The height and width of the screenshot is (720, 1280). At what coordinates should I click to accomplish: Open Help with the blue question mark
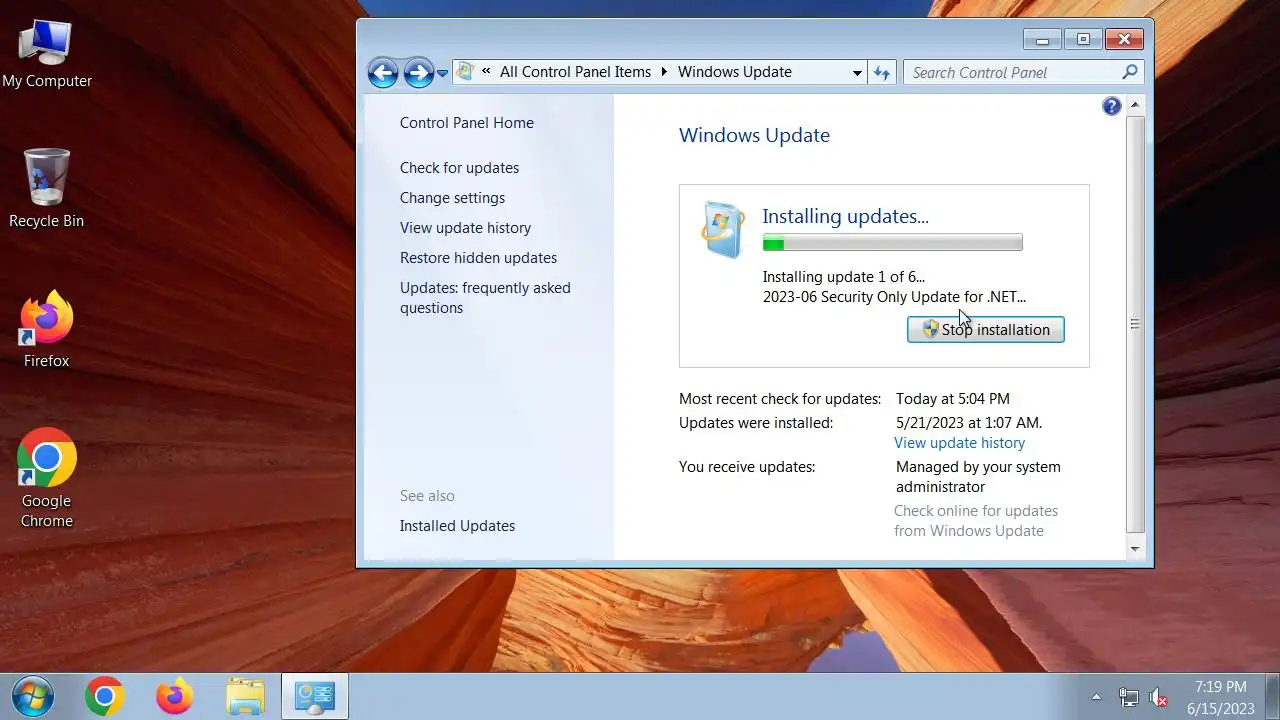click(x=1111, y=106)
